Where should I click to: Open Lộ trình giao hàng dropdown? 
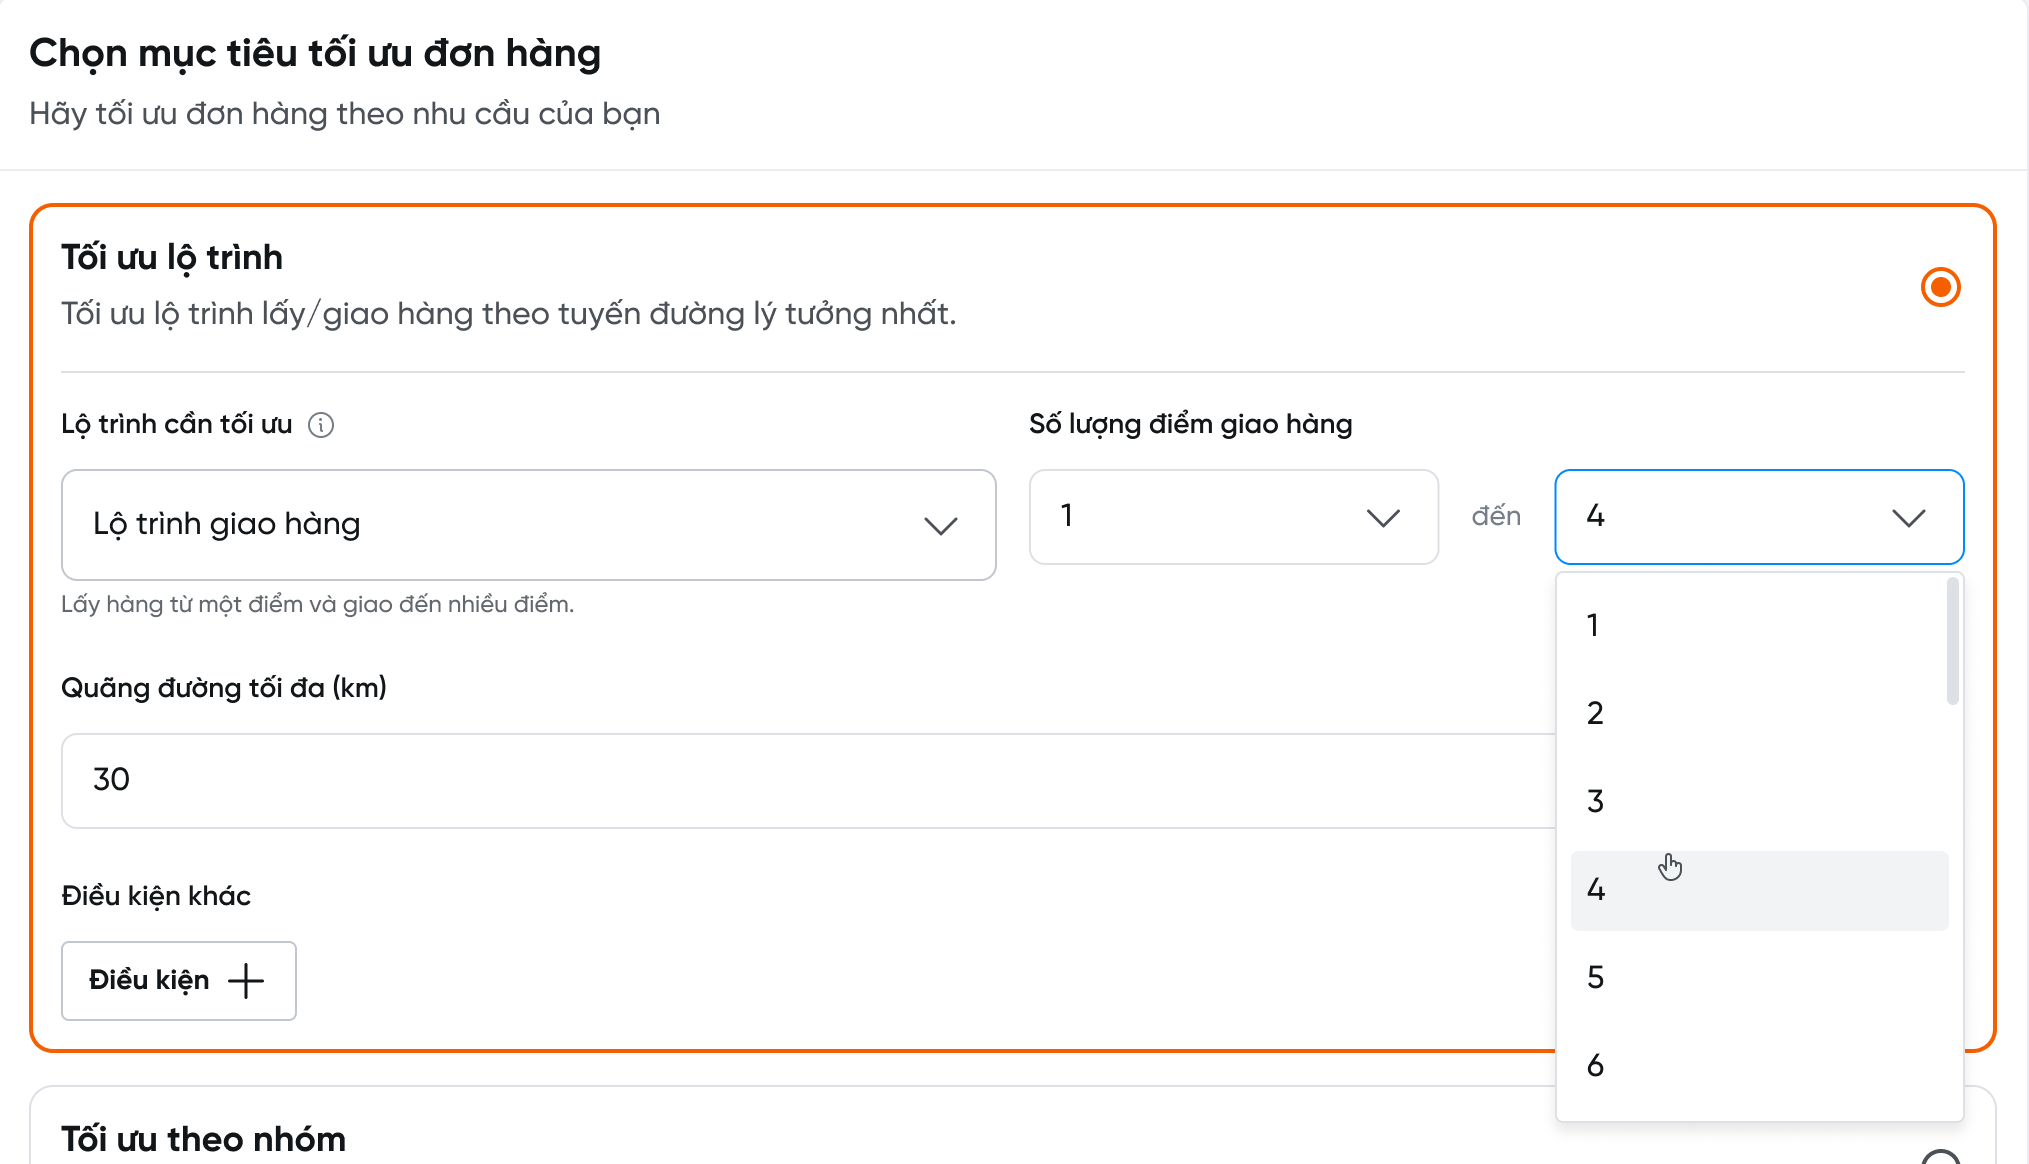pyautogui.click(x=528, y=525)
